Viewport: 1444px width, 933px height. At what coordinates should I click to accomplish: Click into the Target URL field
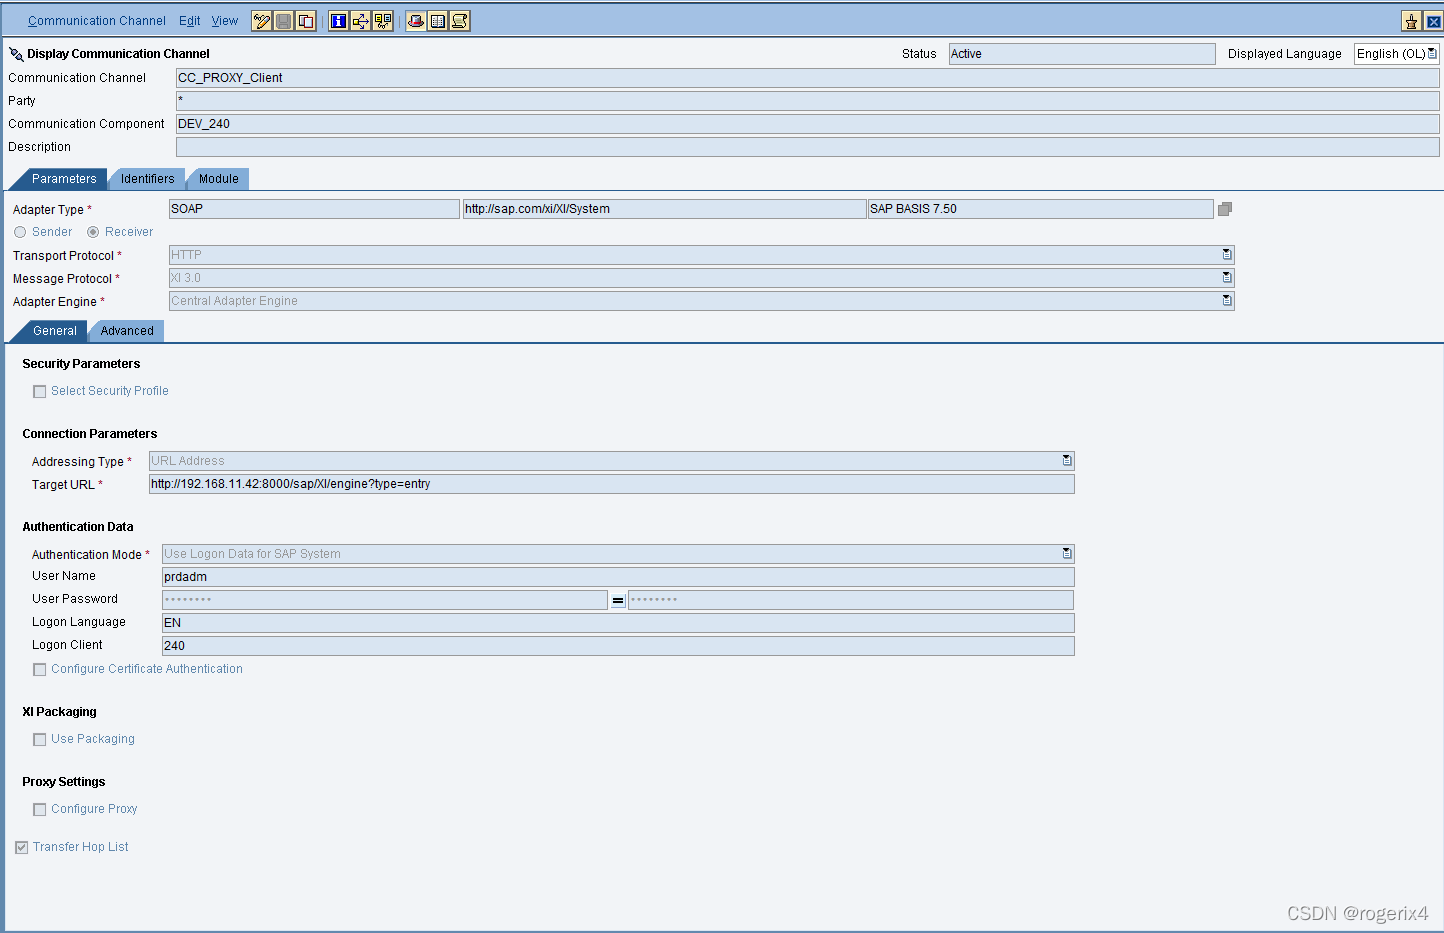[x=610, y=484]
